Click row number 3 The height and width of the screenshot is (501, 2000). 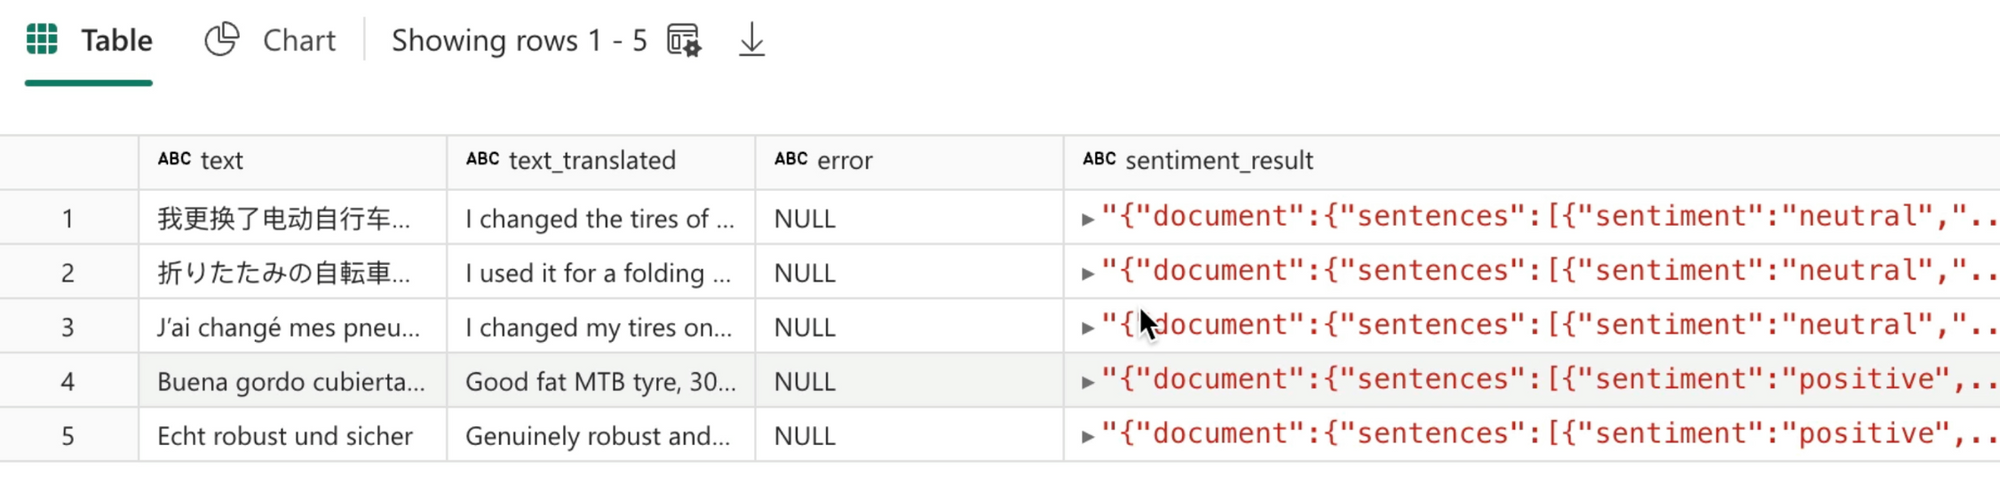tap(68, 328)
